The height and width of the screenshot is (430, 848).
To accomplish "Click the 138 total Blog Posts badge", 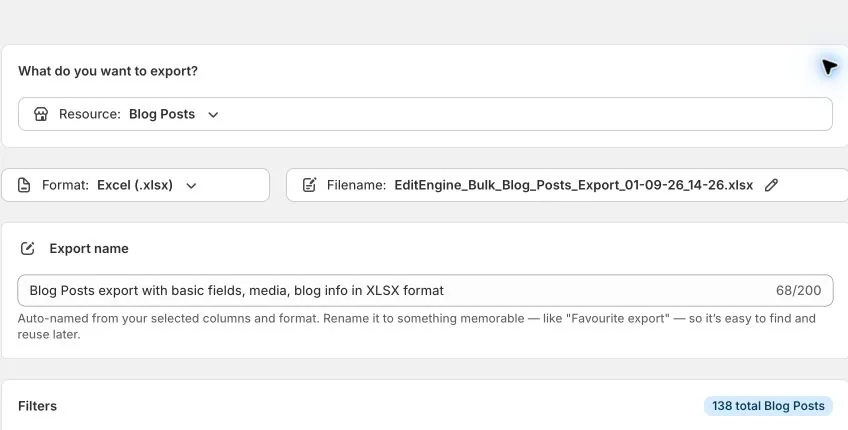I will [768, 406].
